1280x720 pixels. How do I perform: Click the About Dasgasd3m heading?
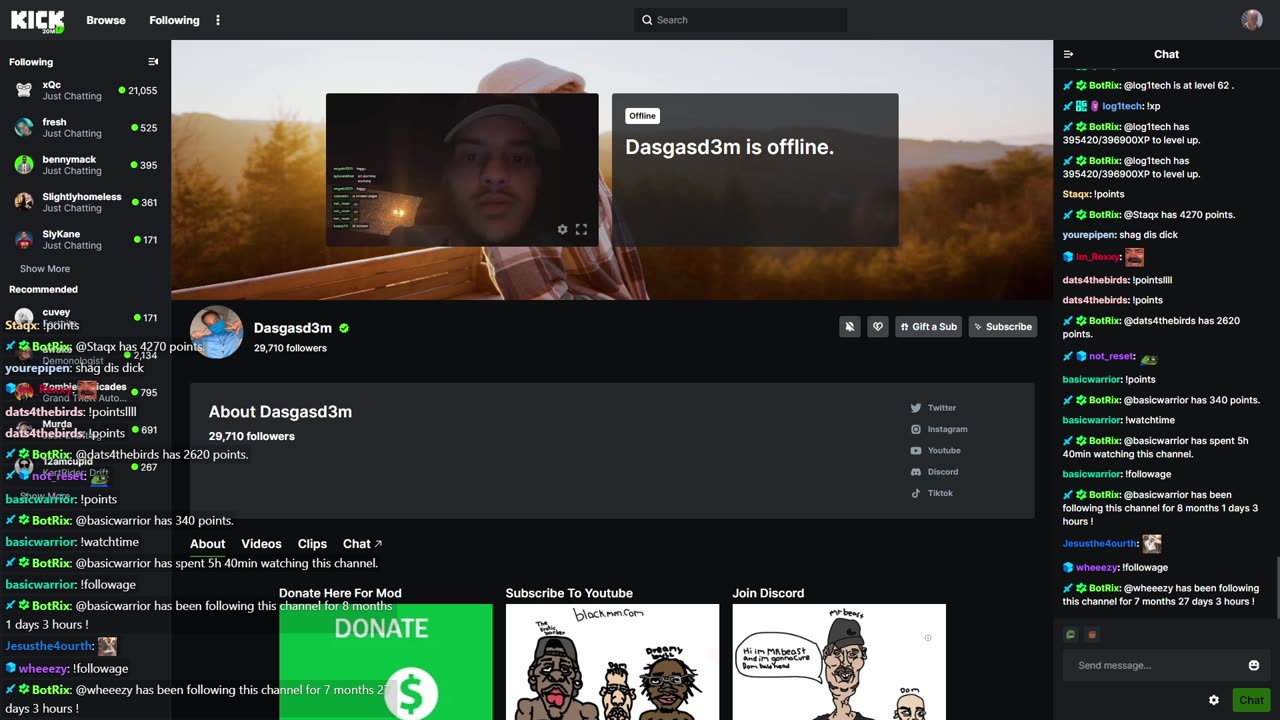coord(280,412)
